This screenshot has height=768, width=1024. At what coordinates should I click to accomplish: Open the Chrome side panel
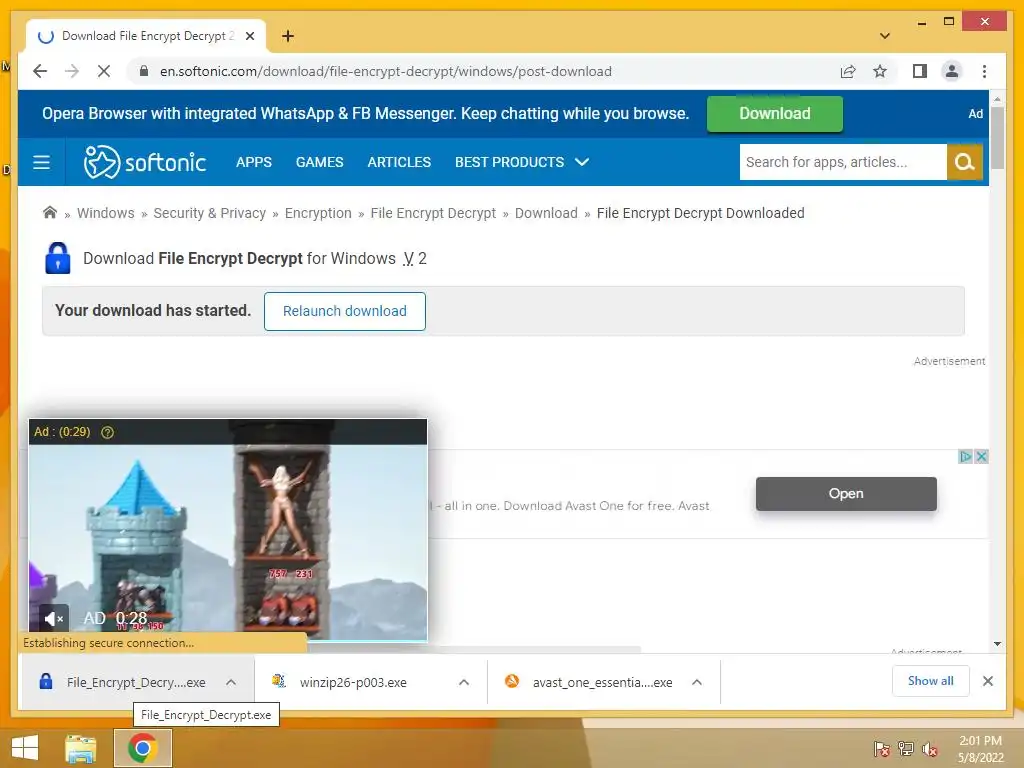click(920, 71)
